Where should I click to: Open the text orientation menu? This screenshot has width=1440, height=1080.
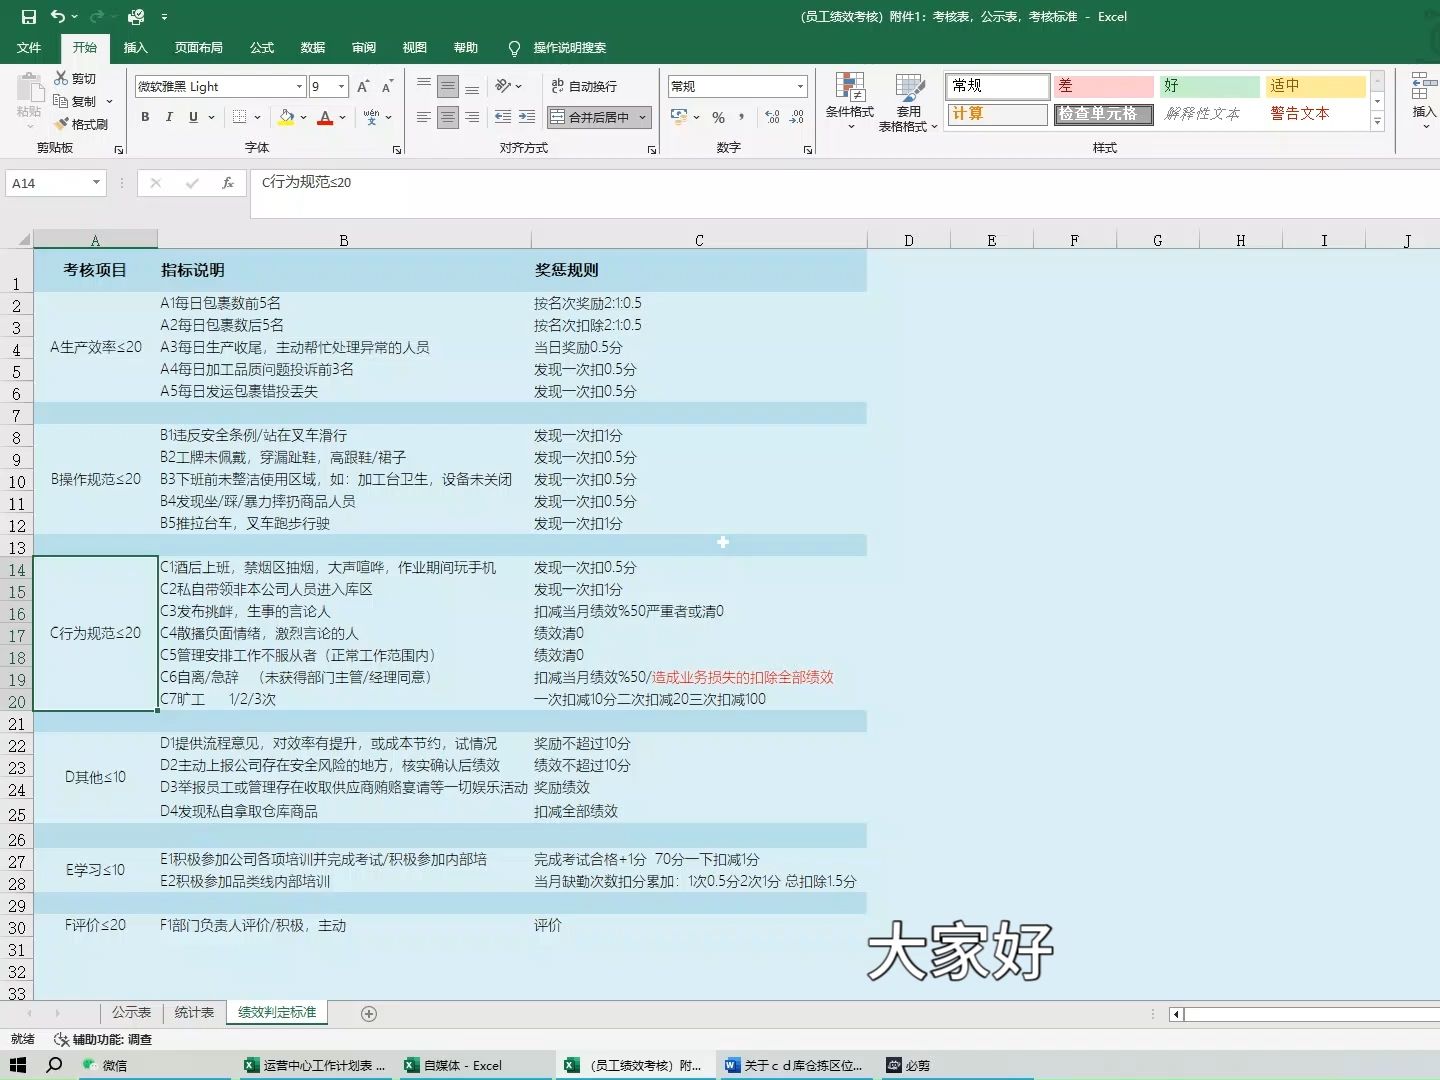click(508, 86)
